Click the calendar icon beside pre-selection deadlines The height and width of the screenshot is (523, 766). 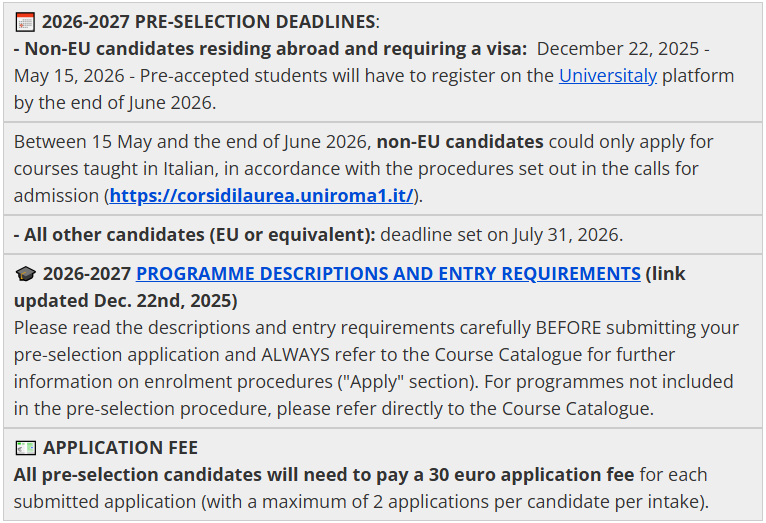[x=25, y=21]
